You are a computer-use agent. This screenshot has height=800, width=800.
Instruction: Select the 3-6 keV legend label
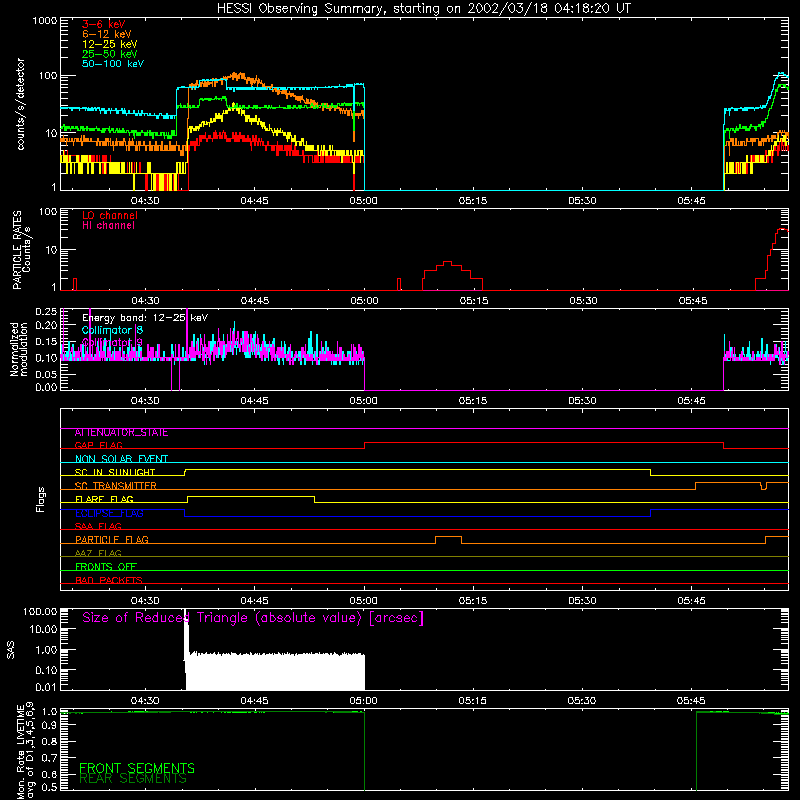pos(103,24)
